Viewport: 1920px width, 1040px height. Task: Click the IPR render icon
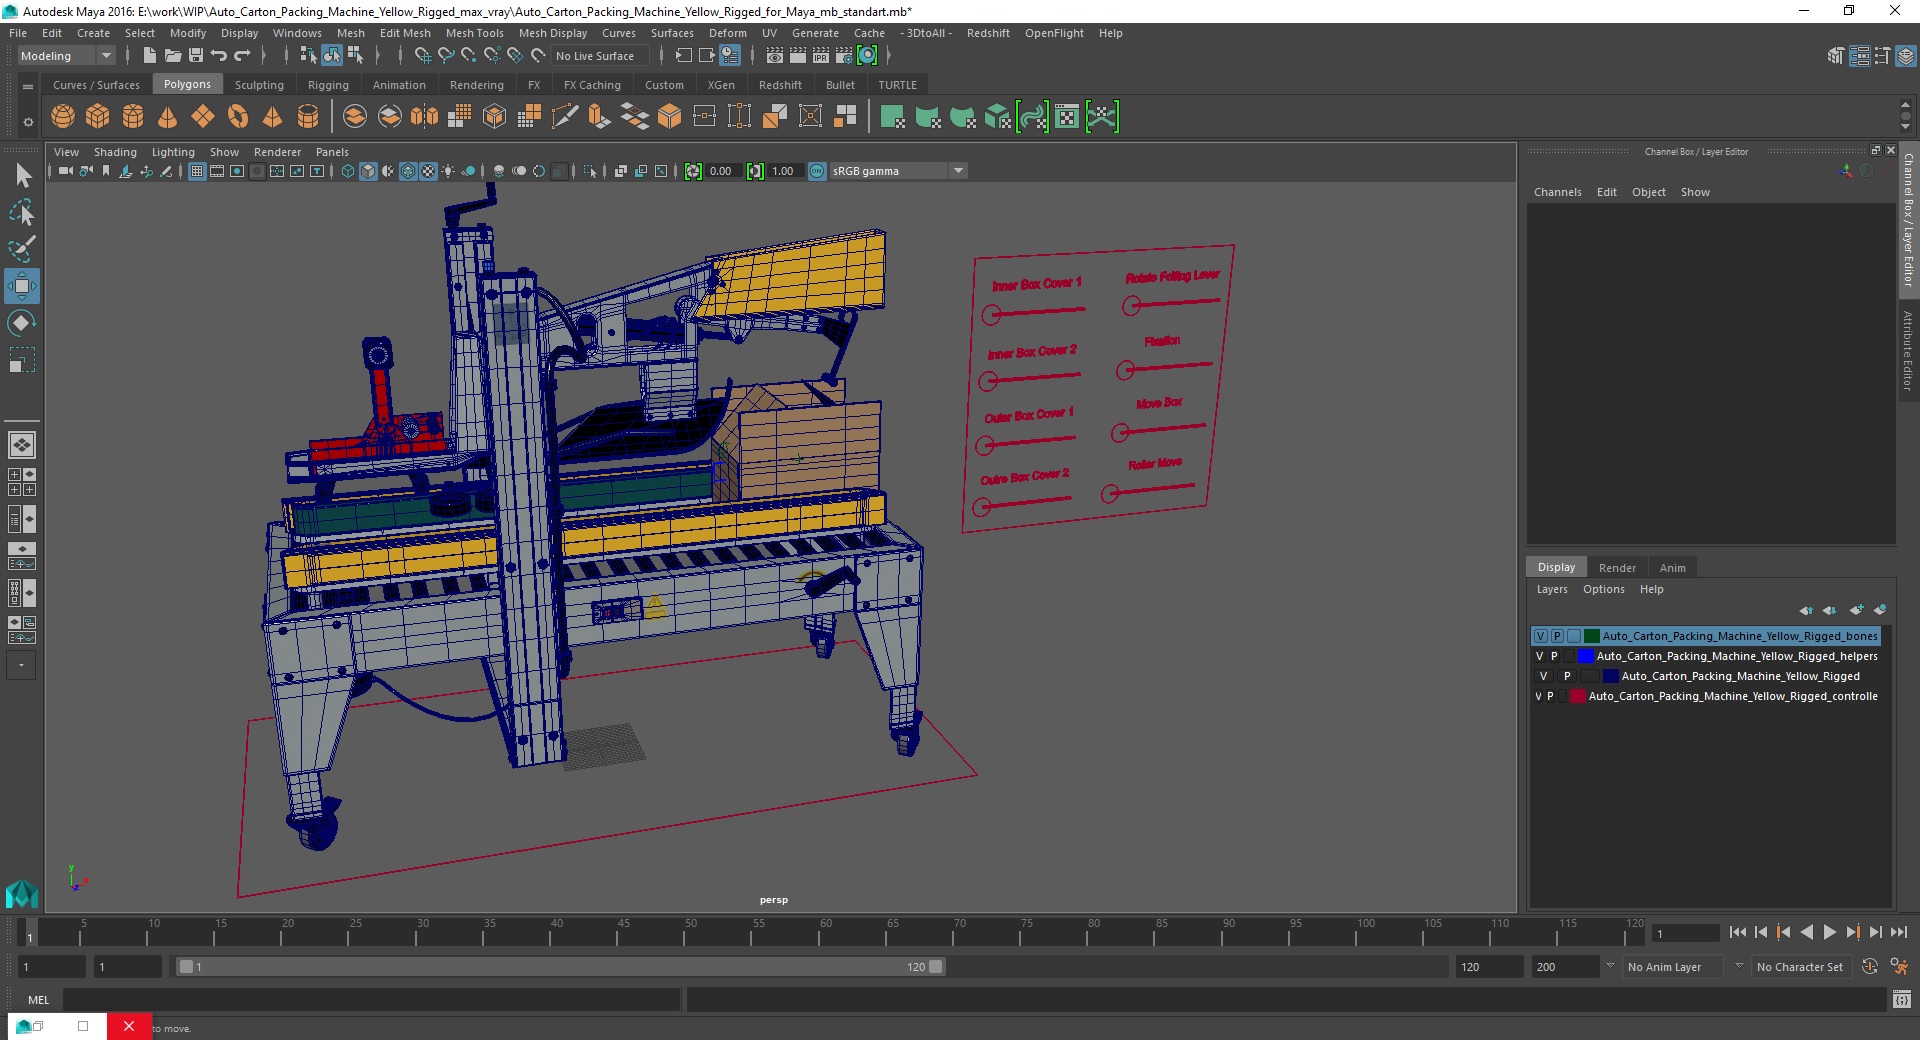pyautogui.click(x=821, y=56)
